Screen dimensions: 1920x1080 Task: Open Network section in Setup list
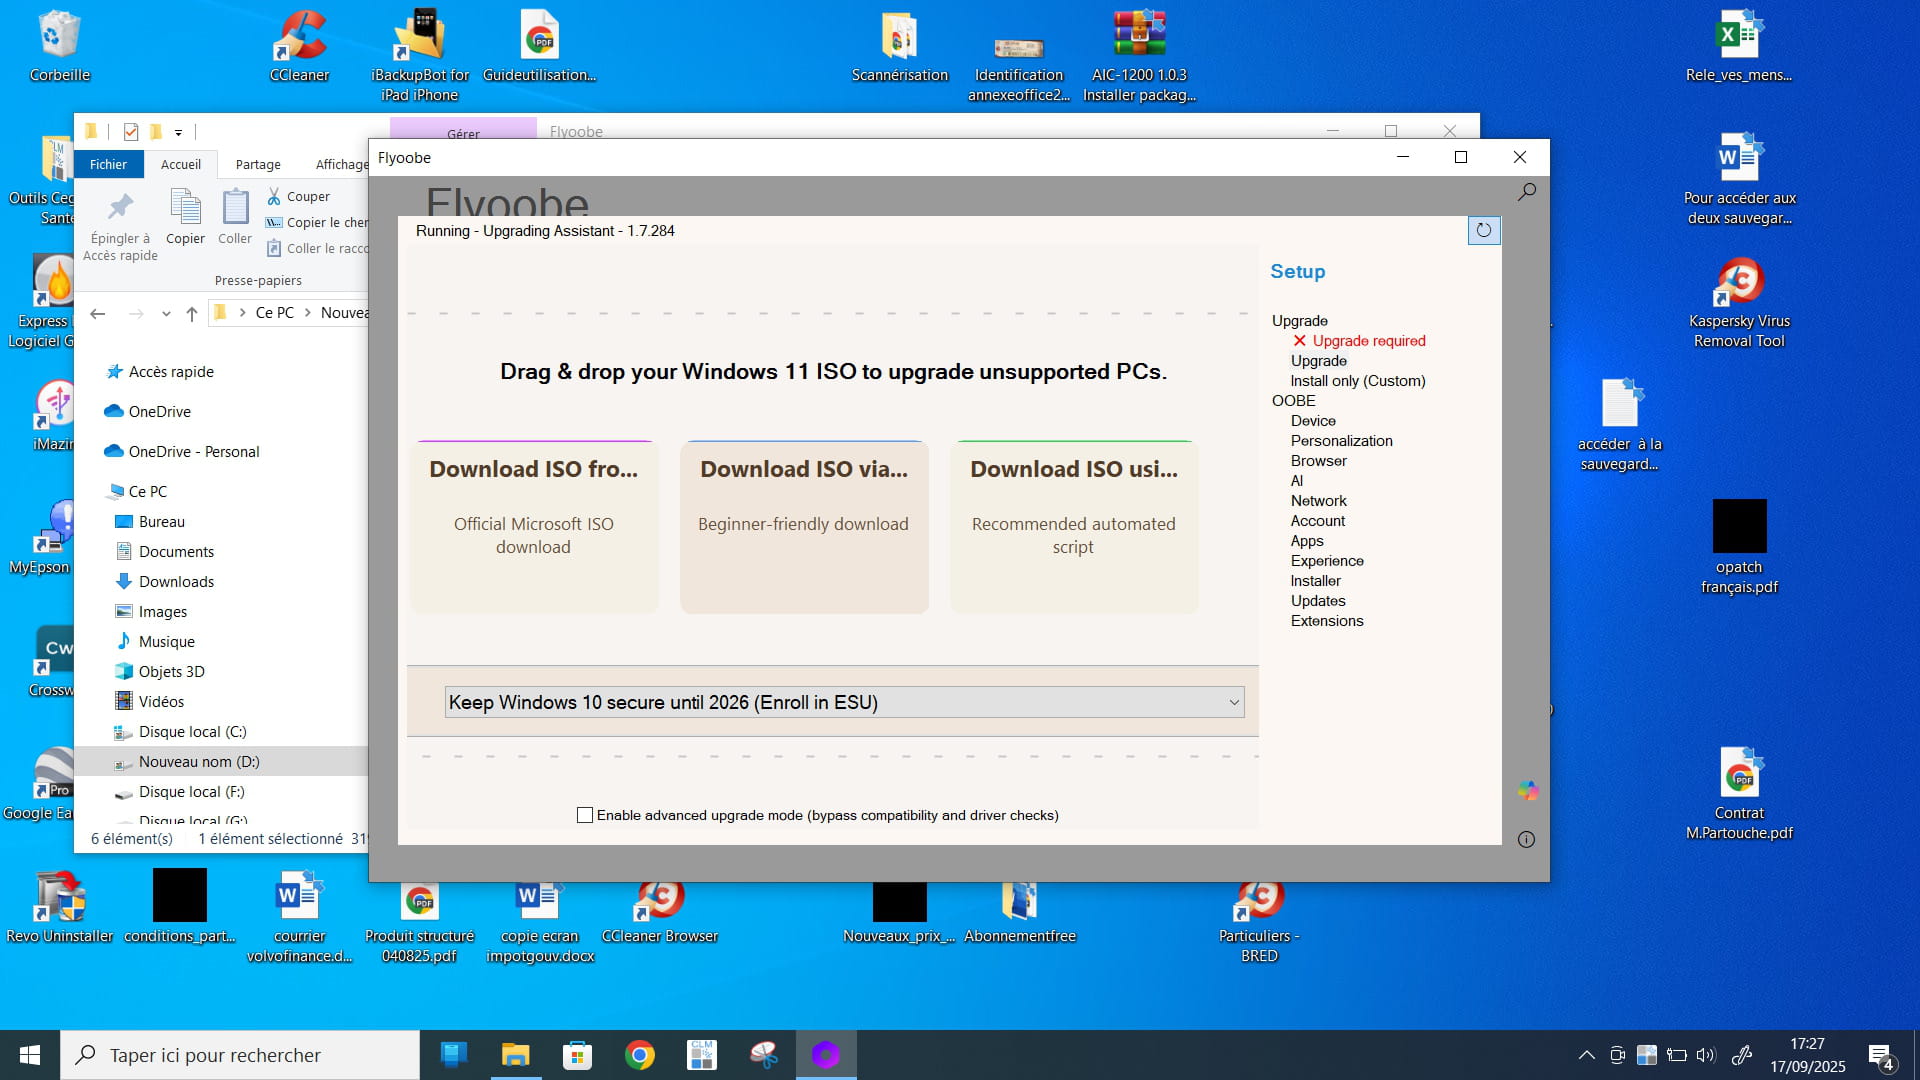point(1318,501)
